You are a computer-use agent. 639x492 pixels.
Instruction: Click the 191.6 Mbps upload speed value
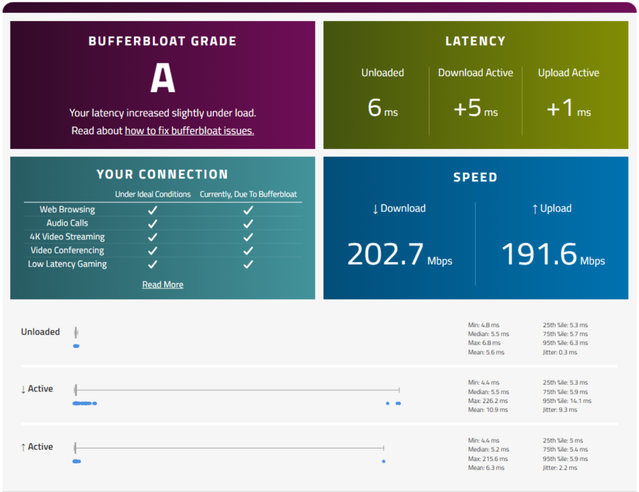[x=540, y=254]
